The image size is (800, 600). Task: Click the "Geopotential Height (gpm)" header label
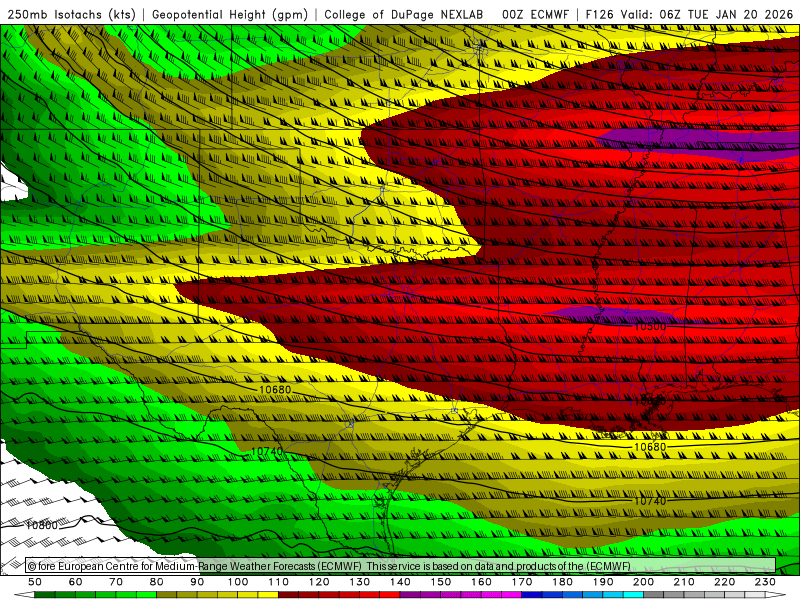click(230, 14)
